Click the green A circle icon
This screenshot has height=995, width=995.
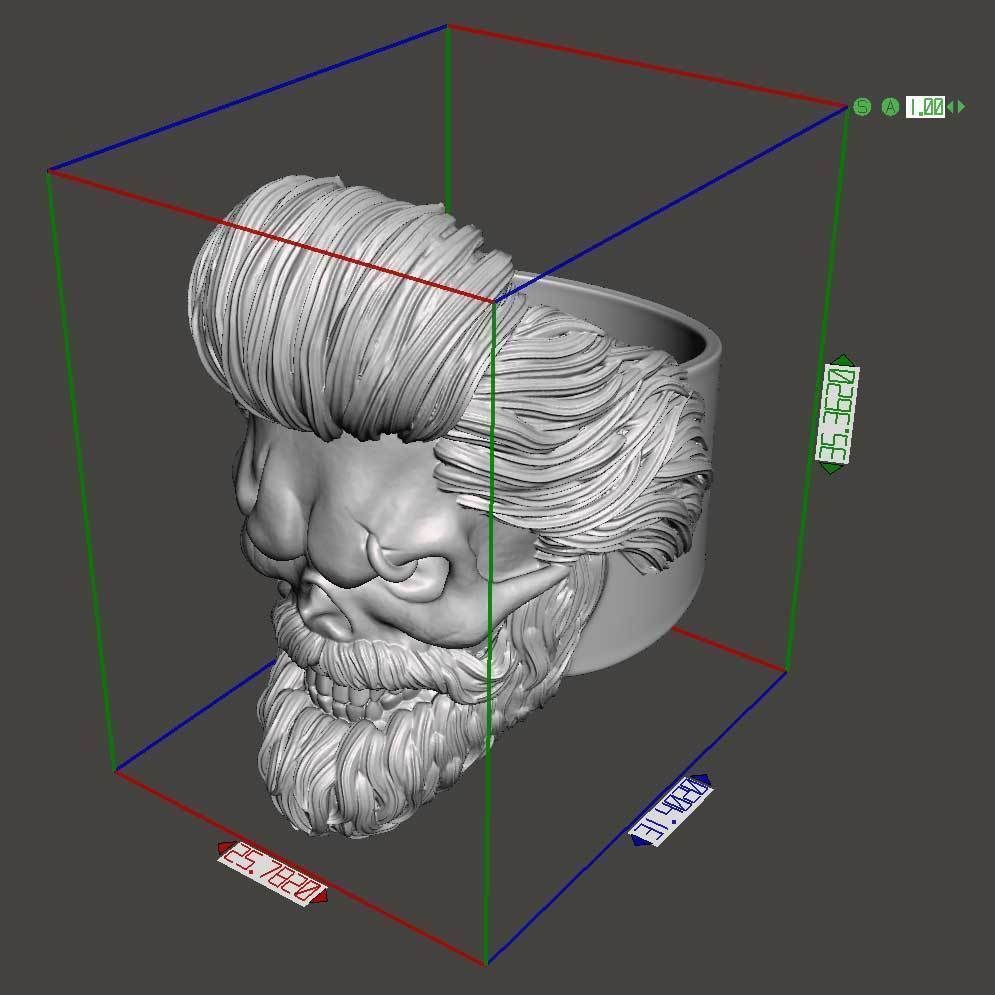point(890,107)
